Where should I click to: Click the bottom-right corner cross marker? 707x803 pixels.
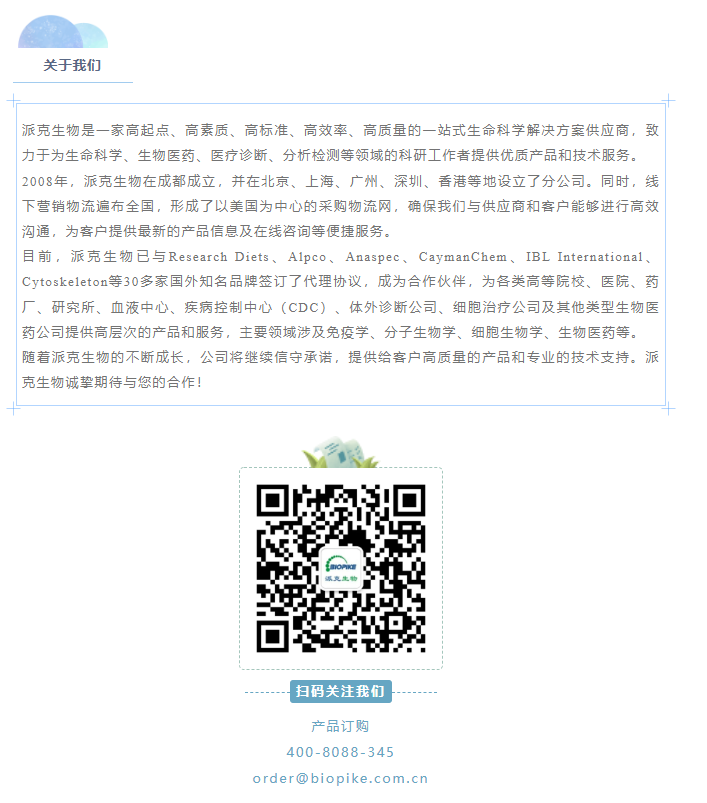click(668, 409)
